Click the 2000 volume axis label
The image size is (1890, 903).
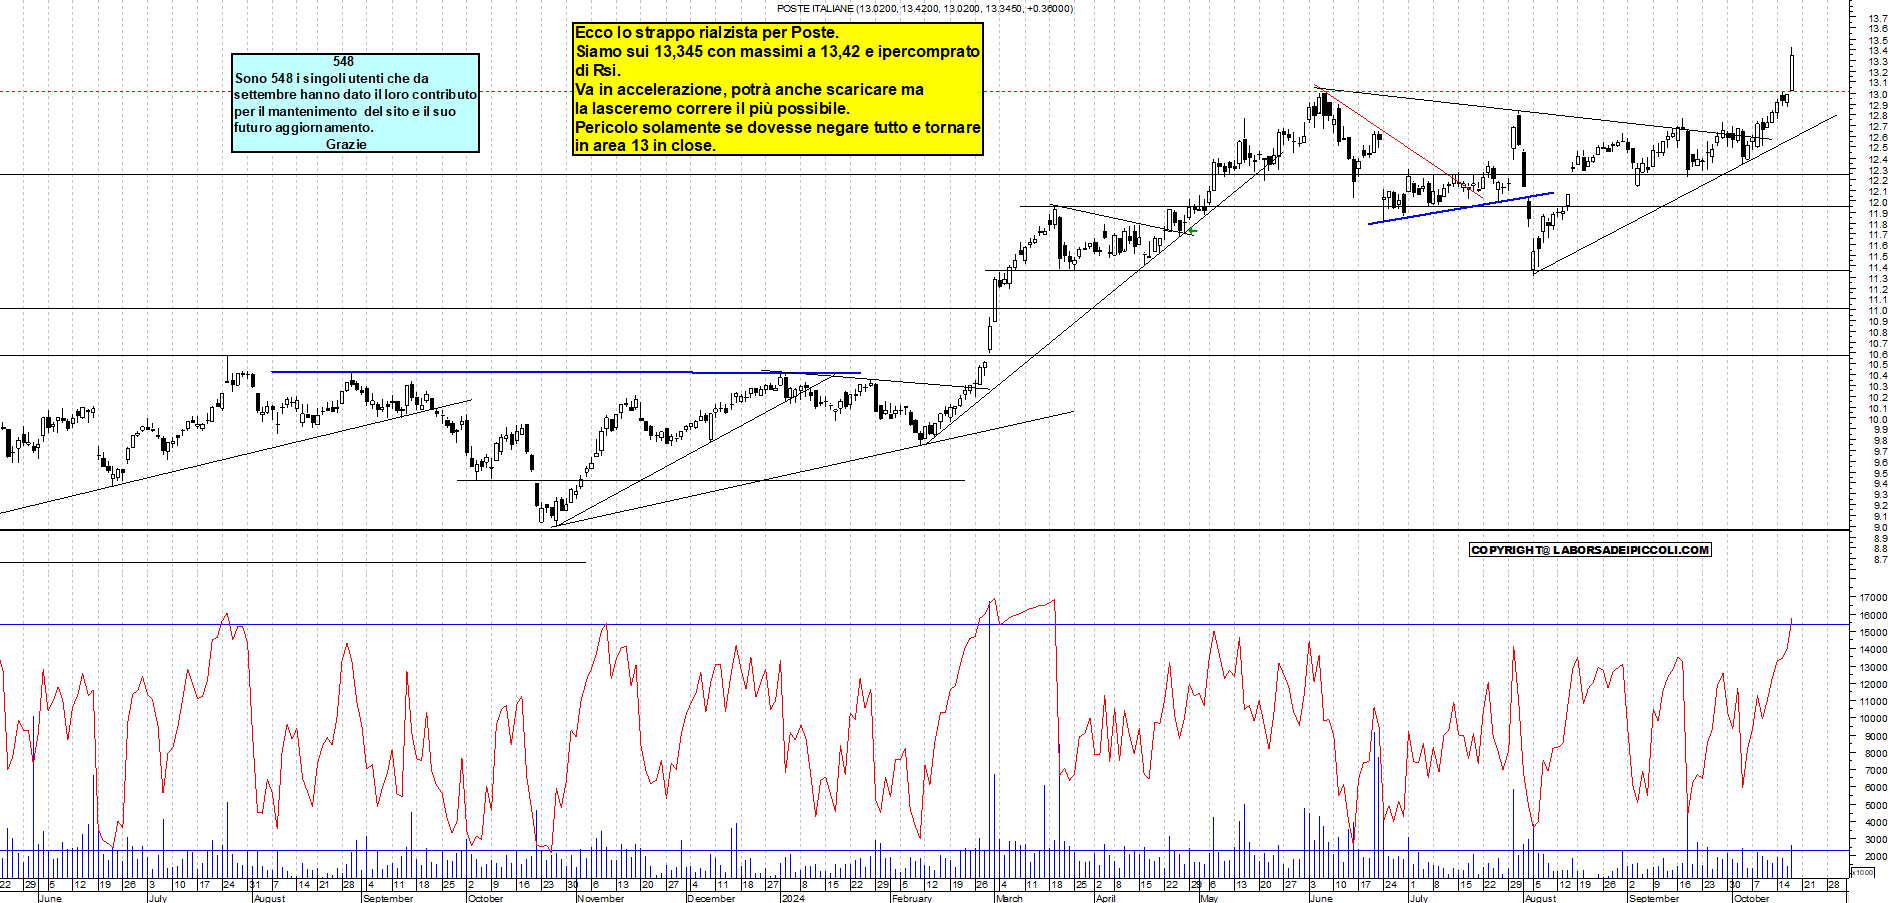click(x=1875, y=857)
